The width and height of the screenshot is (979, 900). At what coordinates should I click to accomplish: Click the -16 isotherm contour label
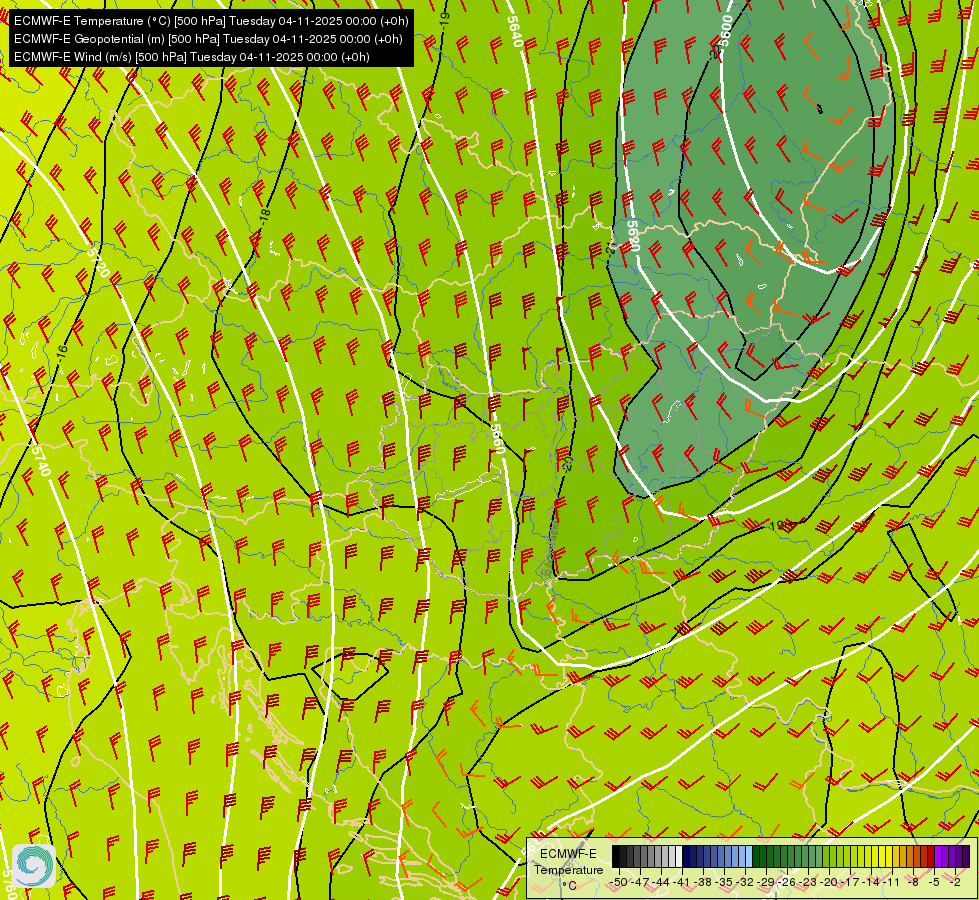61,352
